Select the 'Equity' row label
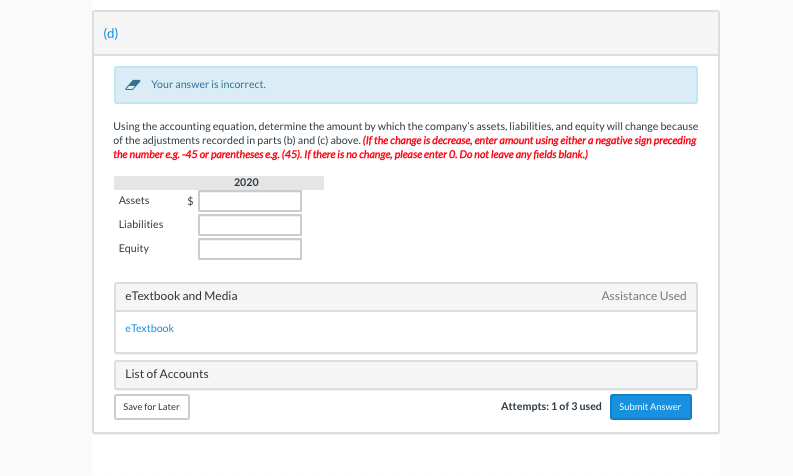 (x=134, y=248)
